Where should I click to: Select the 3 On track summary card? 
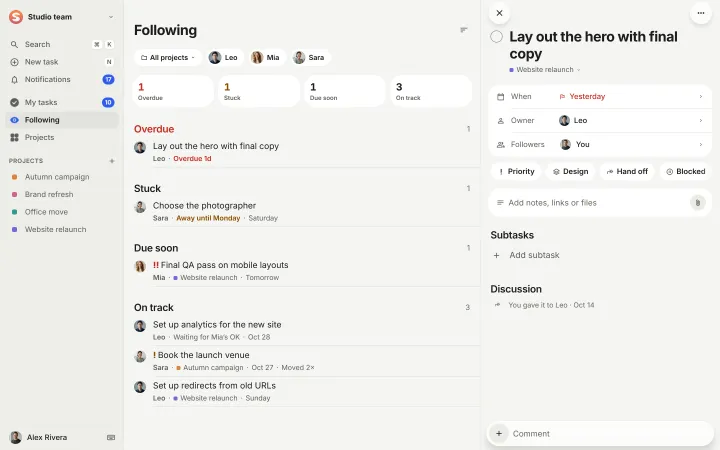(431, 91)
